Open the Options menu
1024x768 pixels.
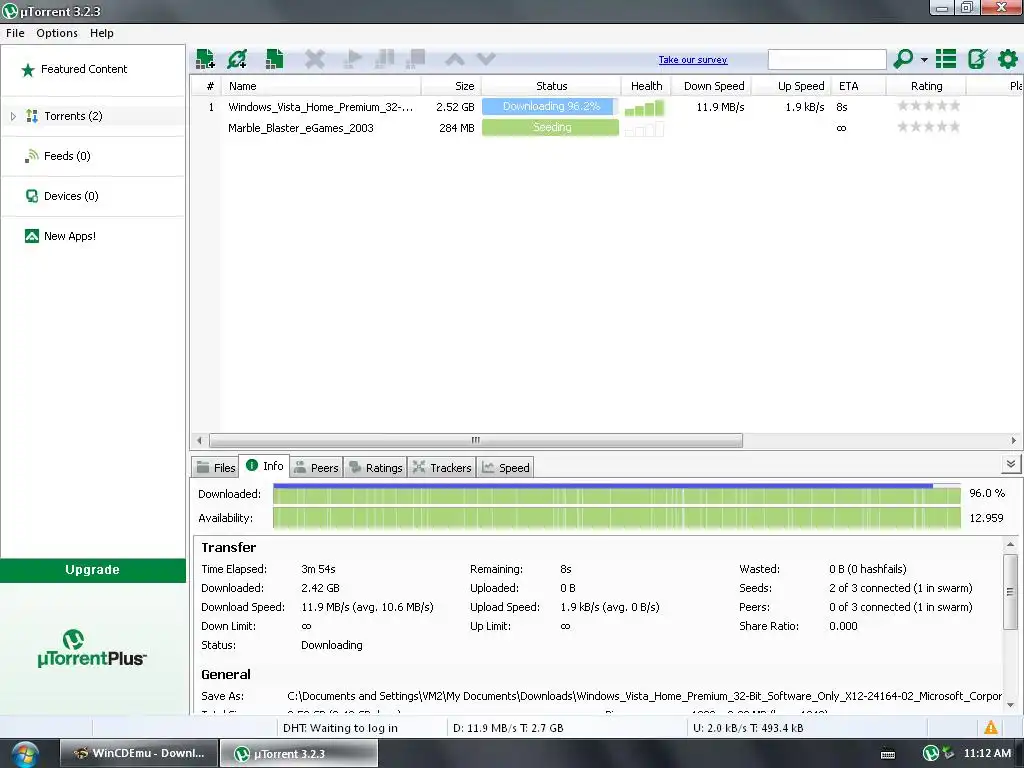[x=57, y=33]
